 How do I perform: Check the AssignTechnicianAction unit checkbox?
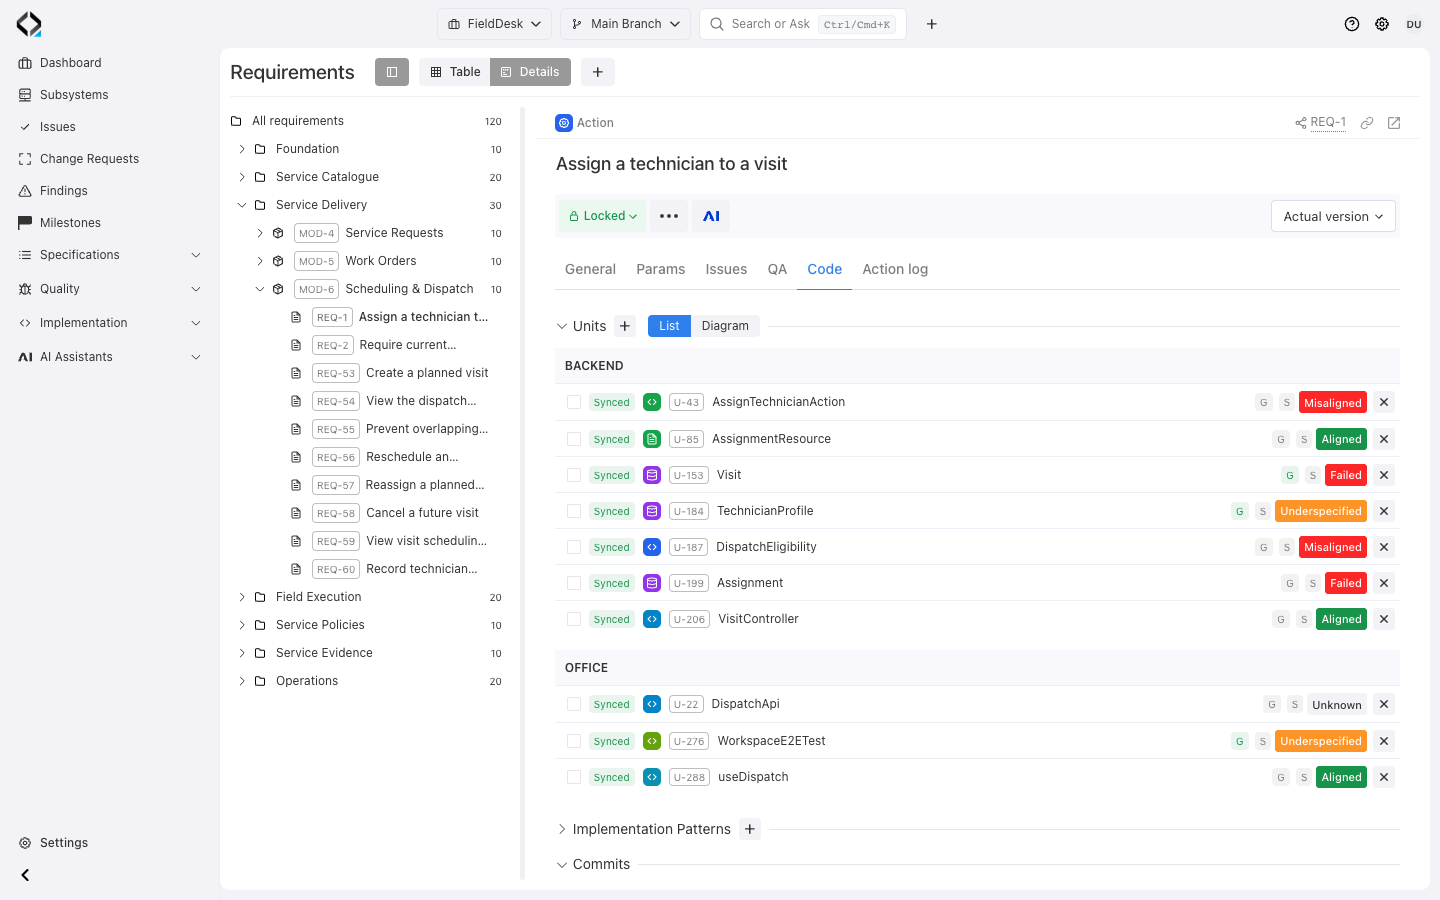tap(574, 402)
